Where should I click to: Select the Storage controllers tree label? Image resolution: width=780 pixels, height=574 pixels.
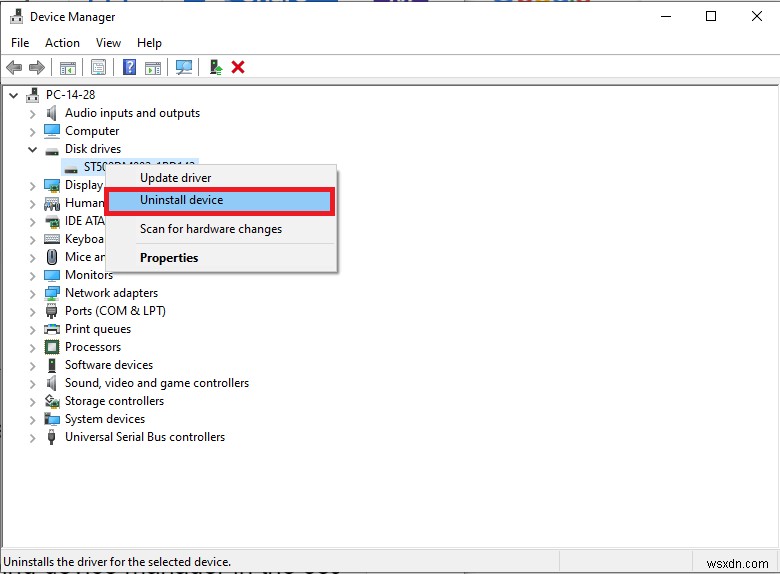pyautogui.click(x=114, y=401)
